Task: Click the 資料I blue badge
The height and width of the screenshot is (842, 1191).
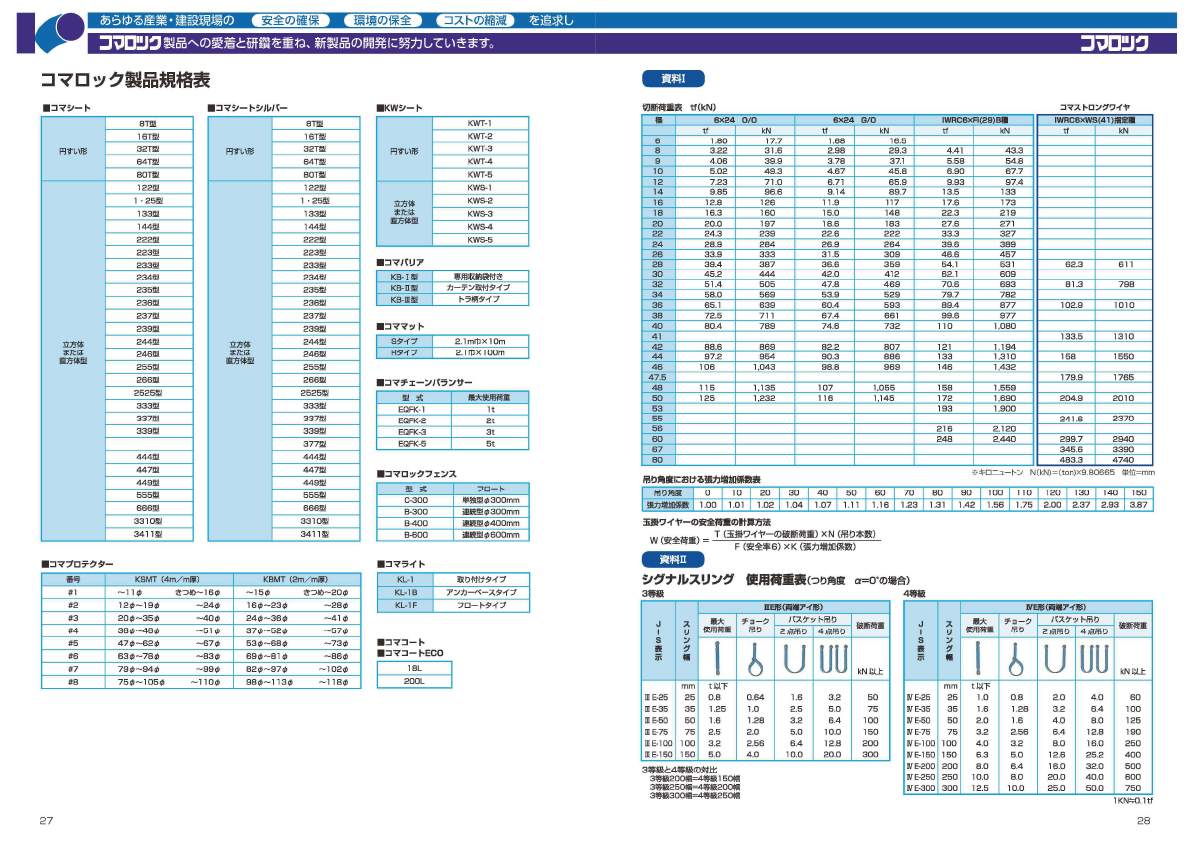Action: coord(673,78)
